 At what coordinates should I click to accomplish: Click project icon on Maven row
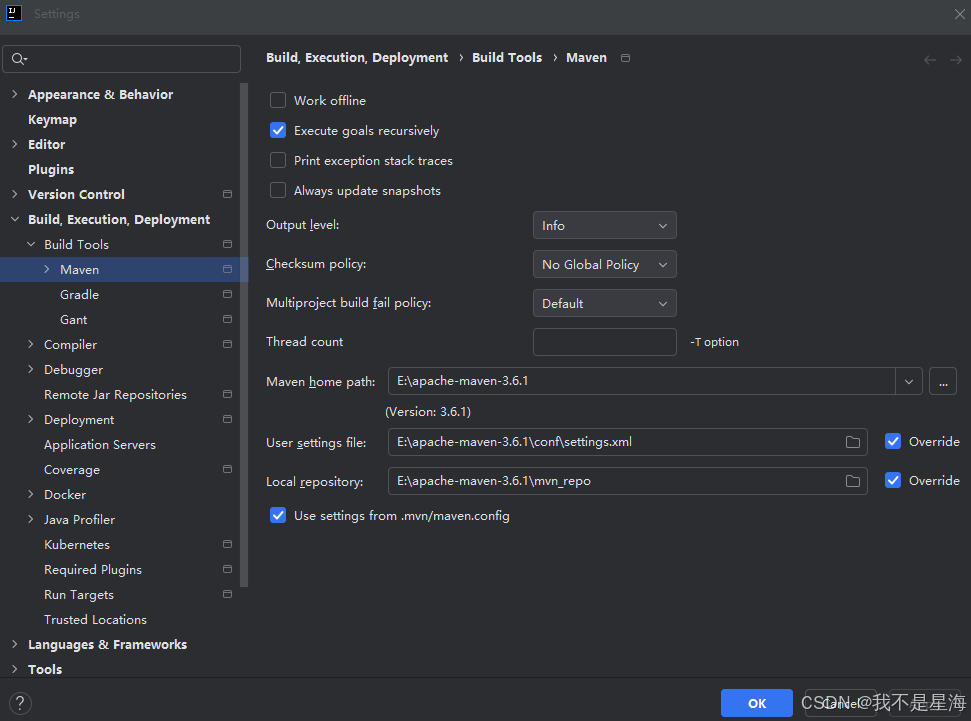pyautogui.click(x=227, y=269)
